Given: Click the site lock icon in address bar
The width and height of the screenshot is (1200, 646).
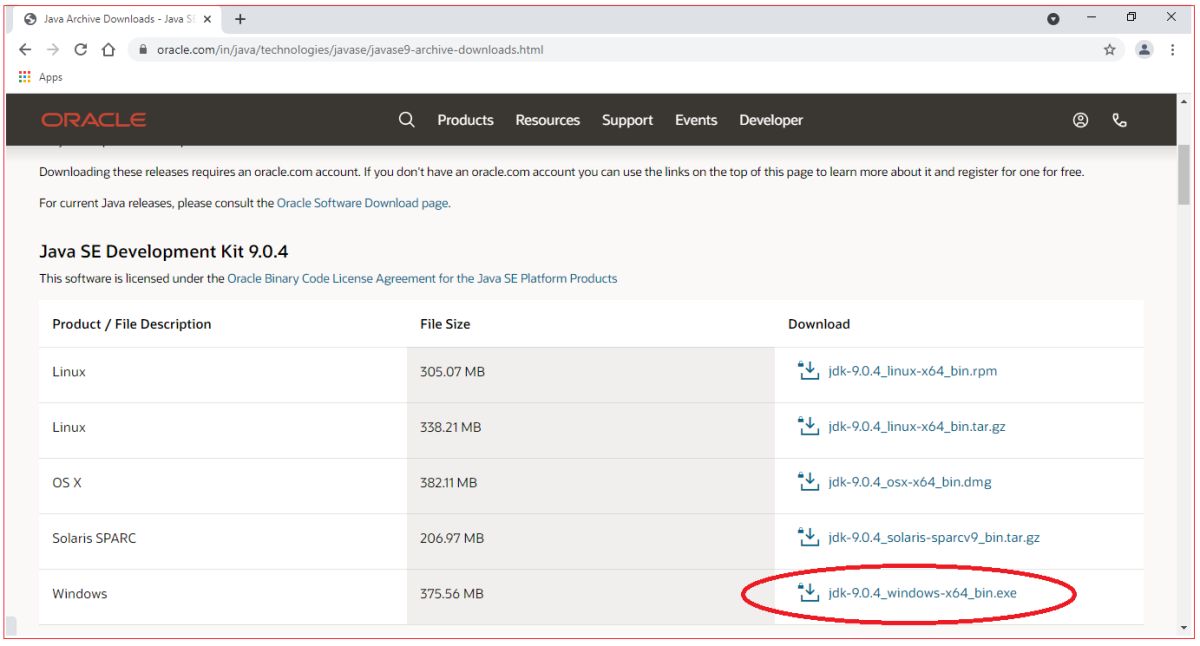Looking at the screenshot, I should [x=143, y=50].
